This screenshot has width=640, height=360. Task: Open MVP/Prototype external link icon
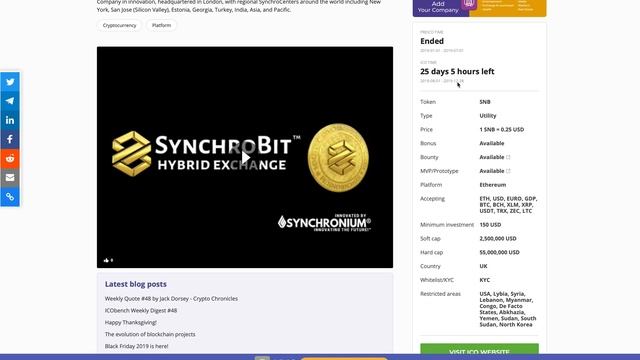[508, 171]
